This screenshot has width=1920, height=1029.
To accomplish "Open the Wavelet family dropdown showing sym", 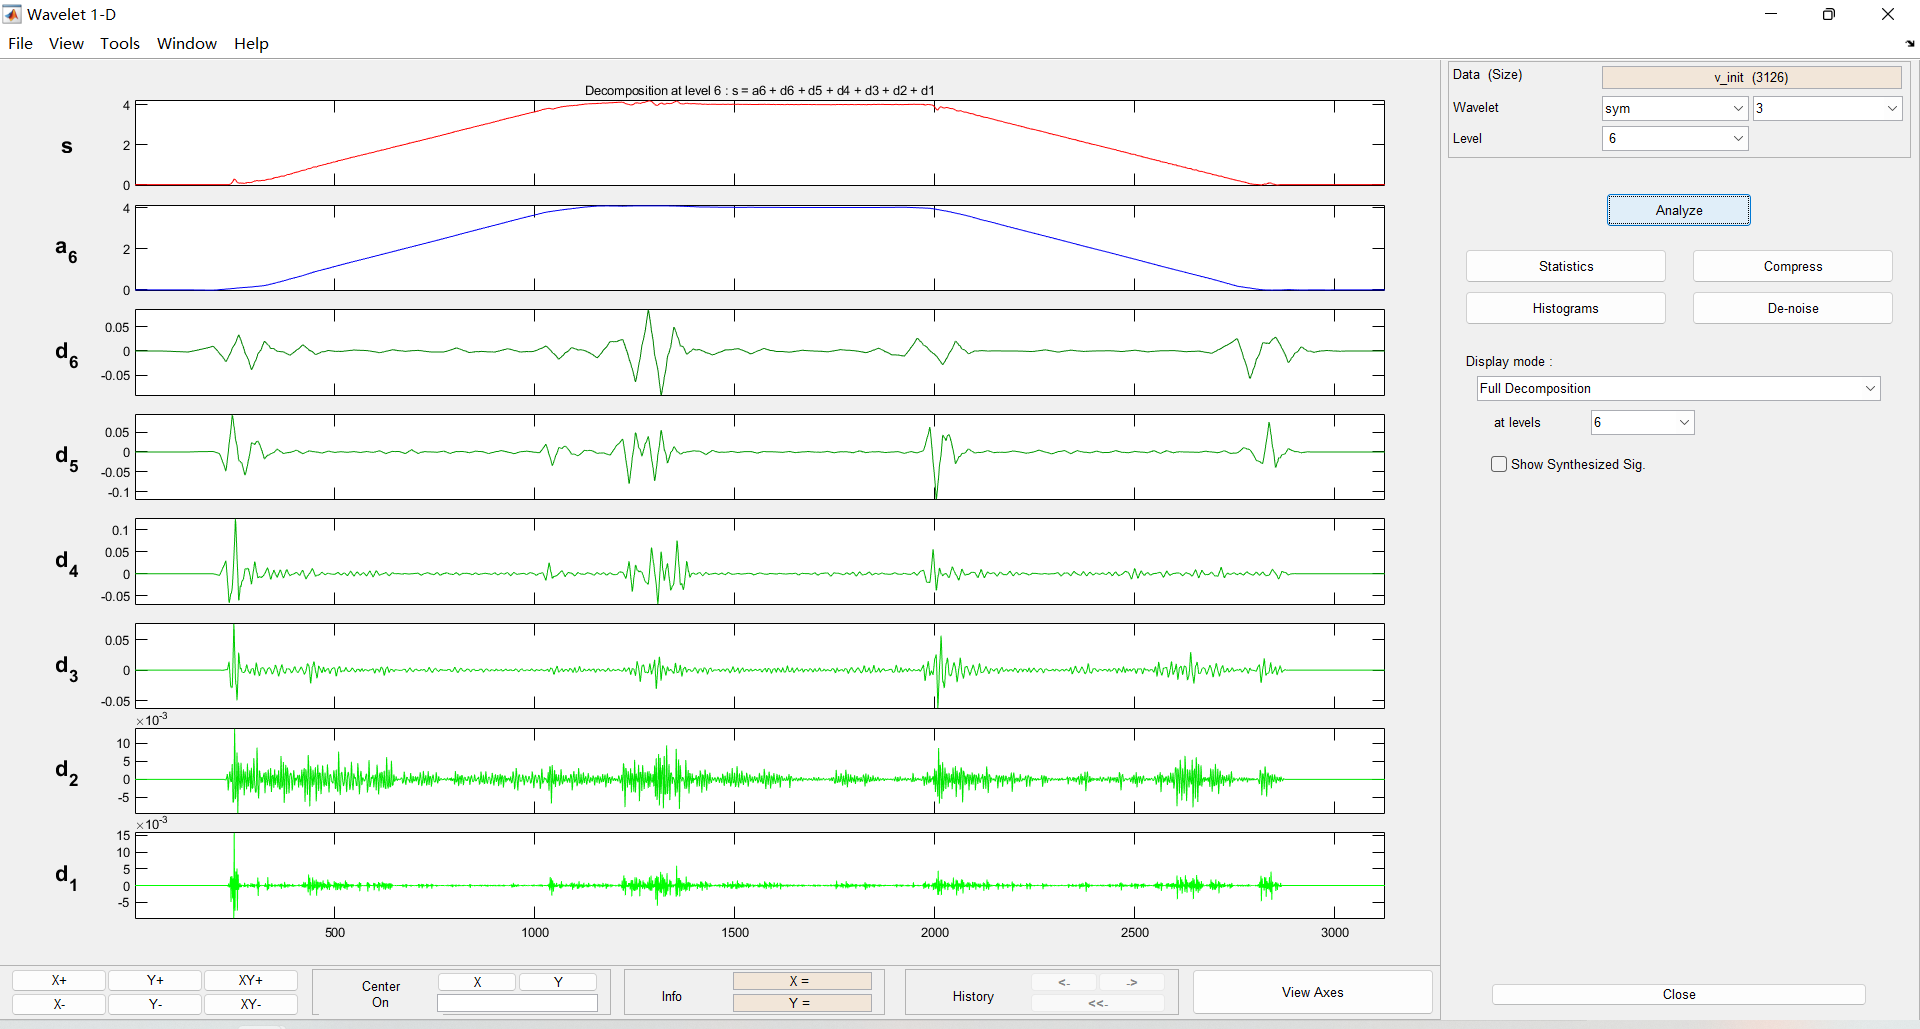I will click(1674, 108).
